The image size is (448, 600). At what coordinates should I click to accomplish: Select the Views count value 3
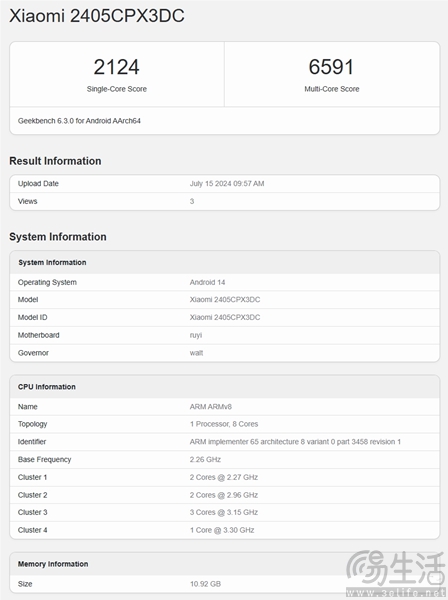coord(192,201)
